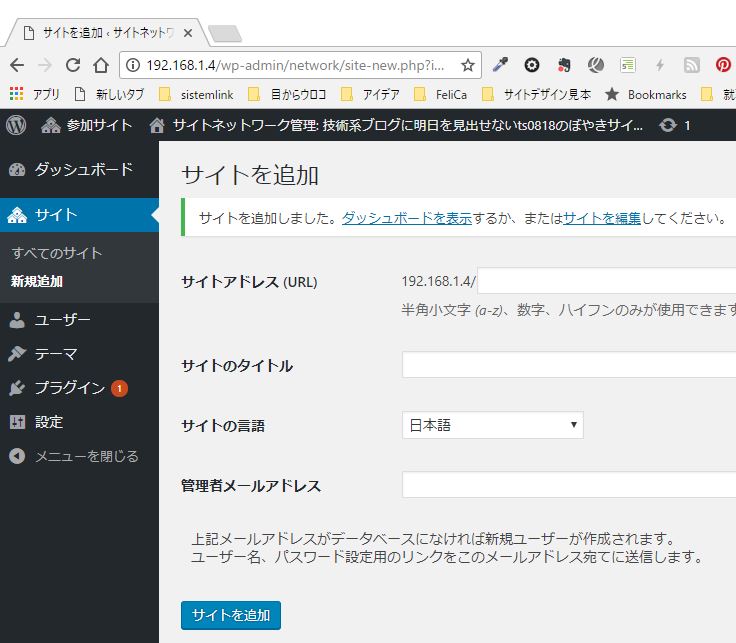Click the browser forward arrow
Screen dimensions: 736x643
[45, 65]
